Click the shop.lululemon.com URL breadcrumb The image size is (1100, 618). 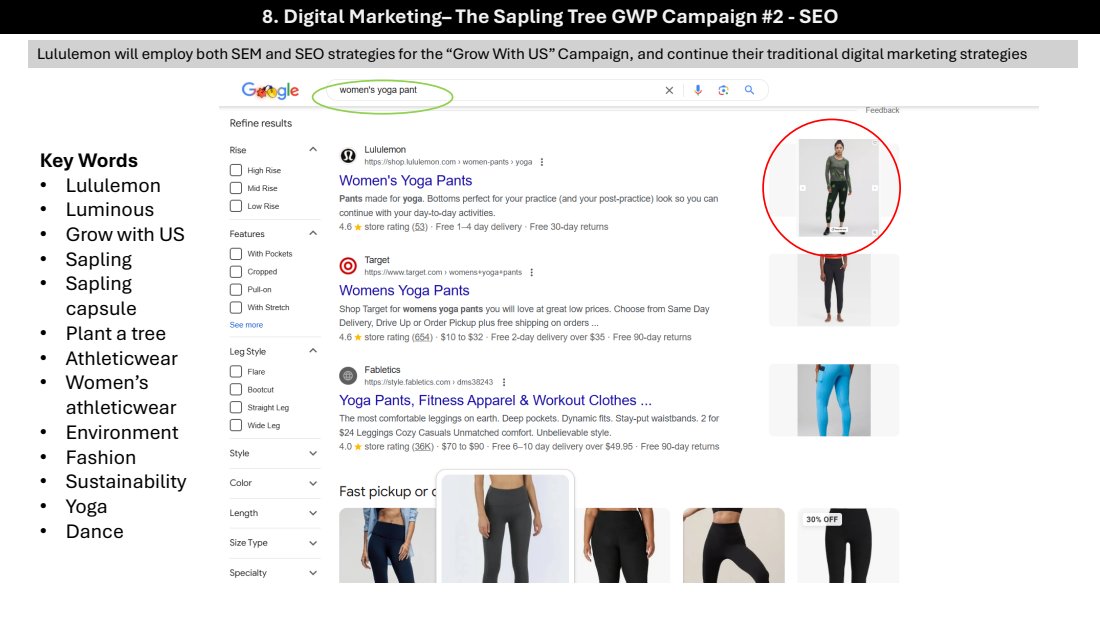pyautogui.click(x=448, y=162)
